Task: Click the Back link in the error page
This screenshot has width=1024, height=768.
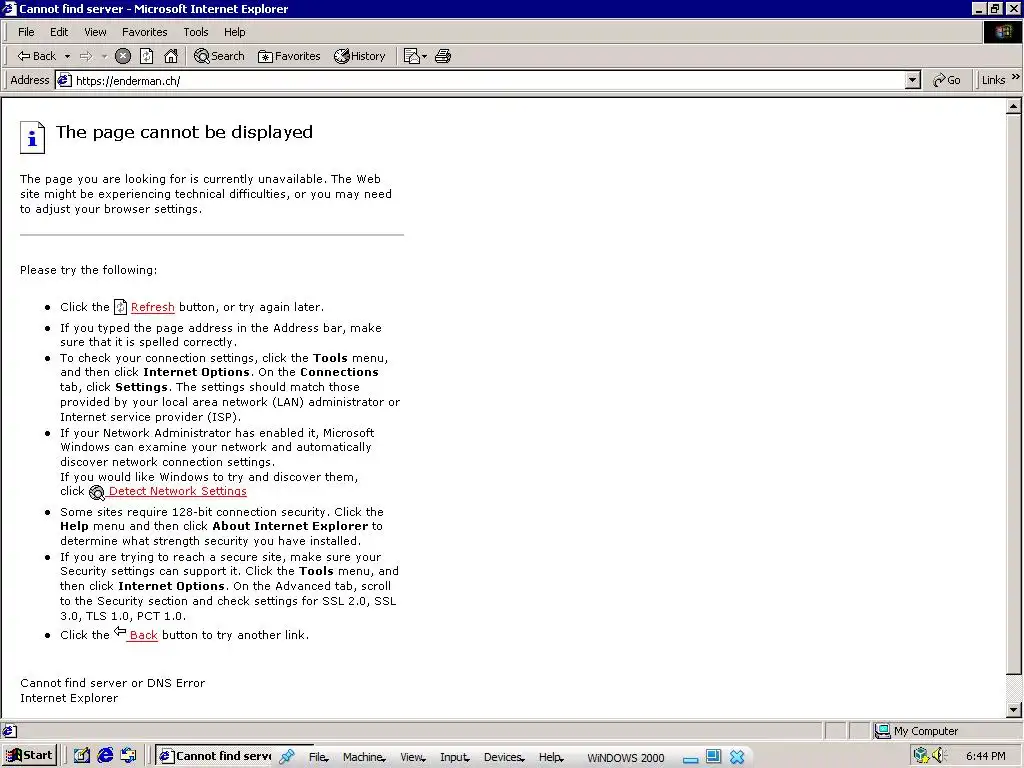Action: click(x=143, y=635)
